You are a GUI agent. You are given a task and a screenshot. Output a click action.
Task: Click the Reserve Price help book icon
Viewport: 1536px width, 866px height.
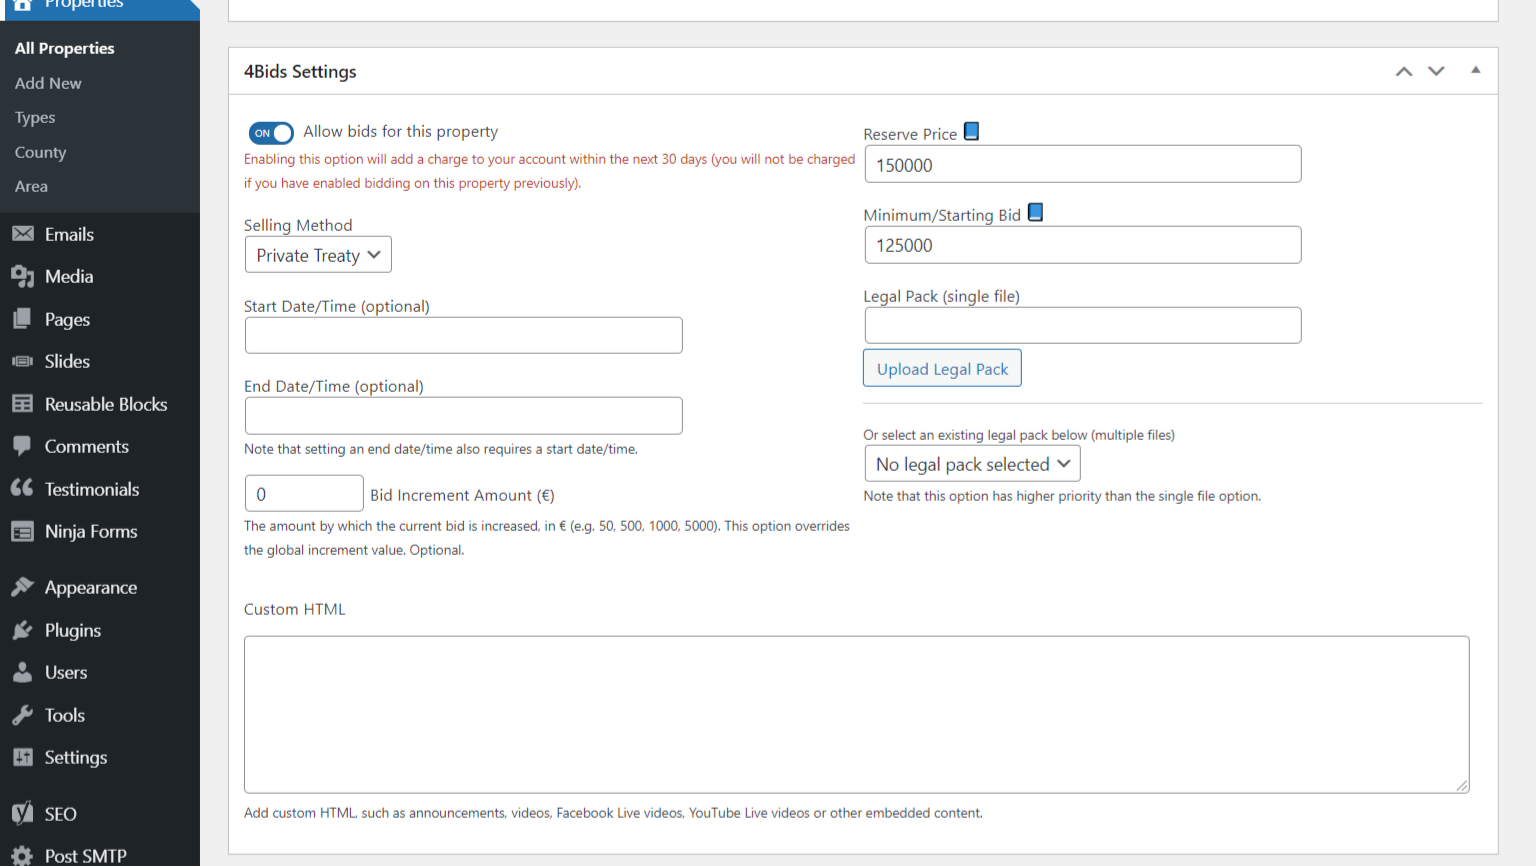pyautogui.click(x=971, y=132)
